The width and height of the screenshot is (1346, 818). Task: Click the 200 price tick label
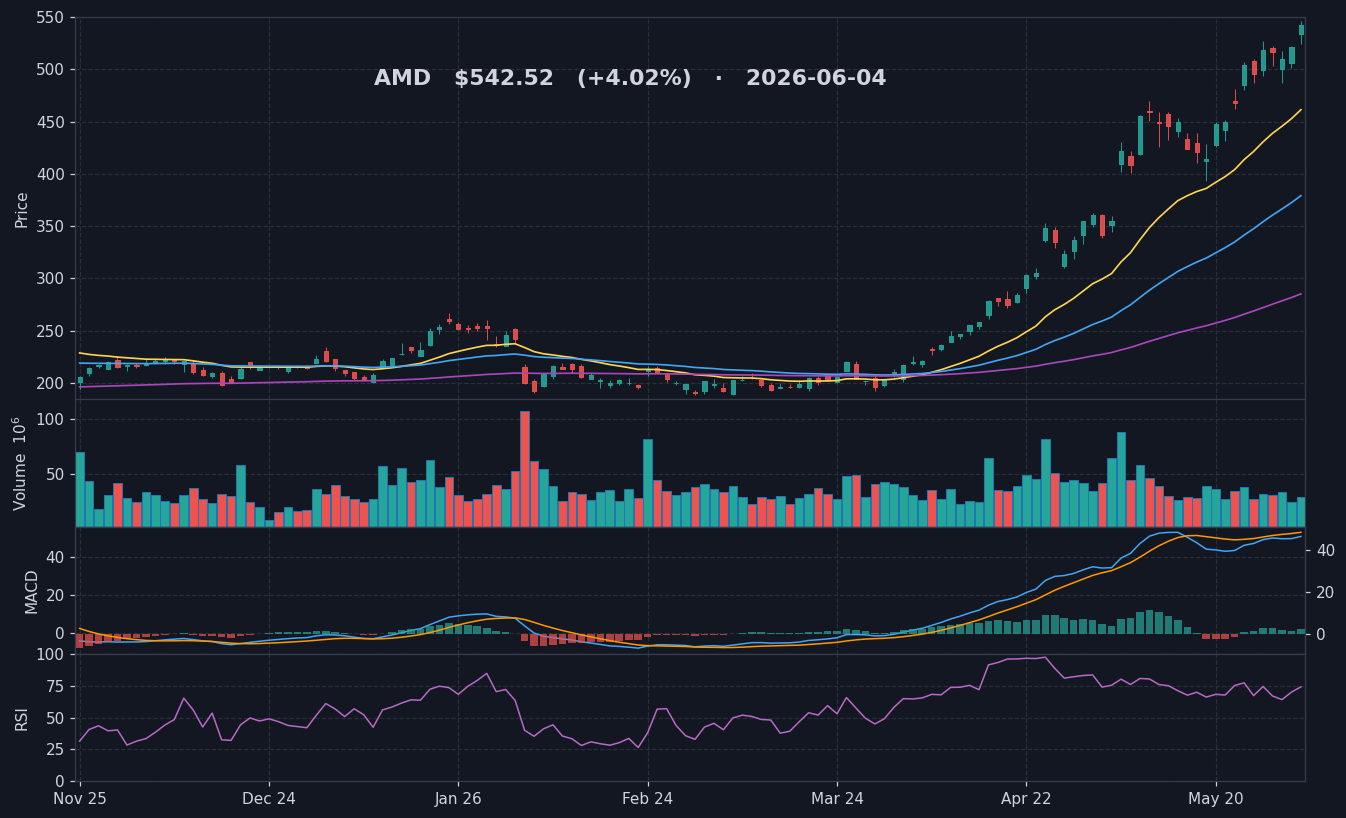pos(49,383)
